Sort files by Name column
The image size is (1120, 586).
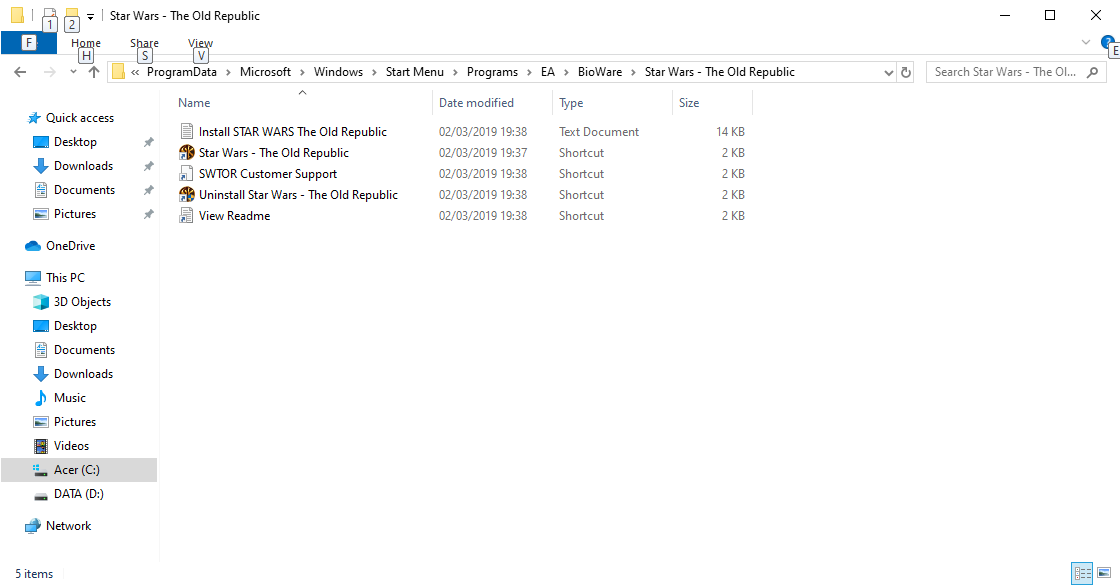click(194, 103)
